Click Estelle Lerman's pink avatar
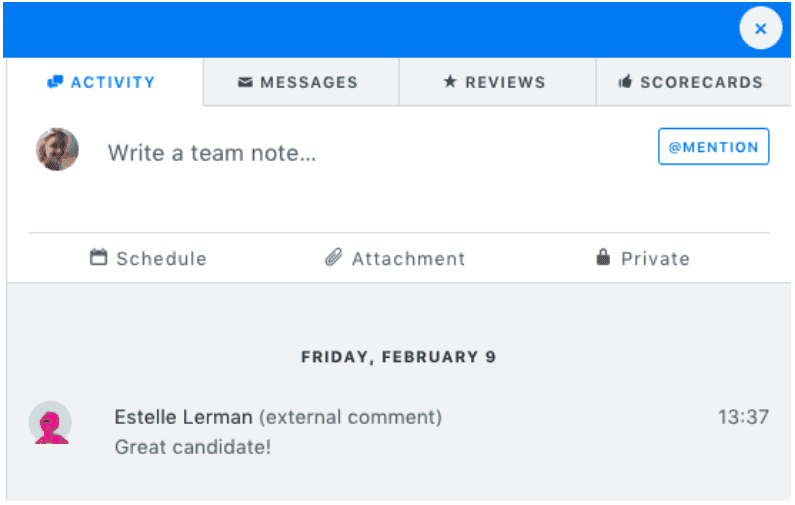 tap(50, 422)
